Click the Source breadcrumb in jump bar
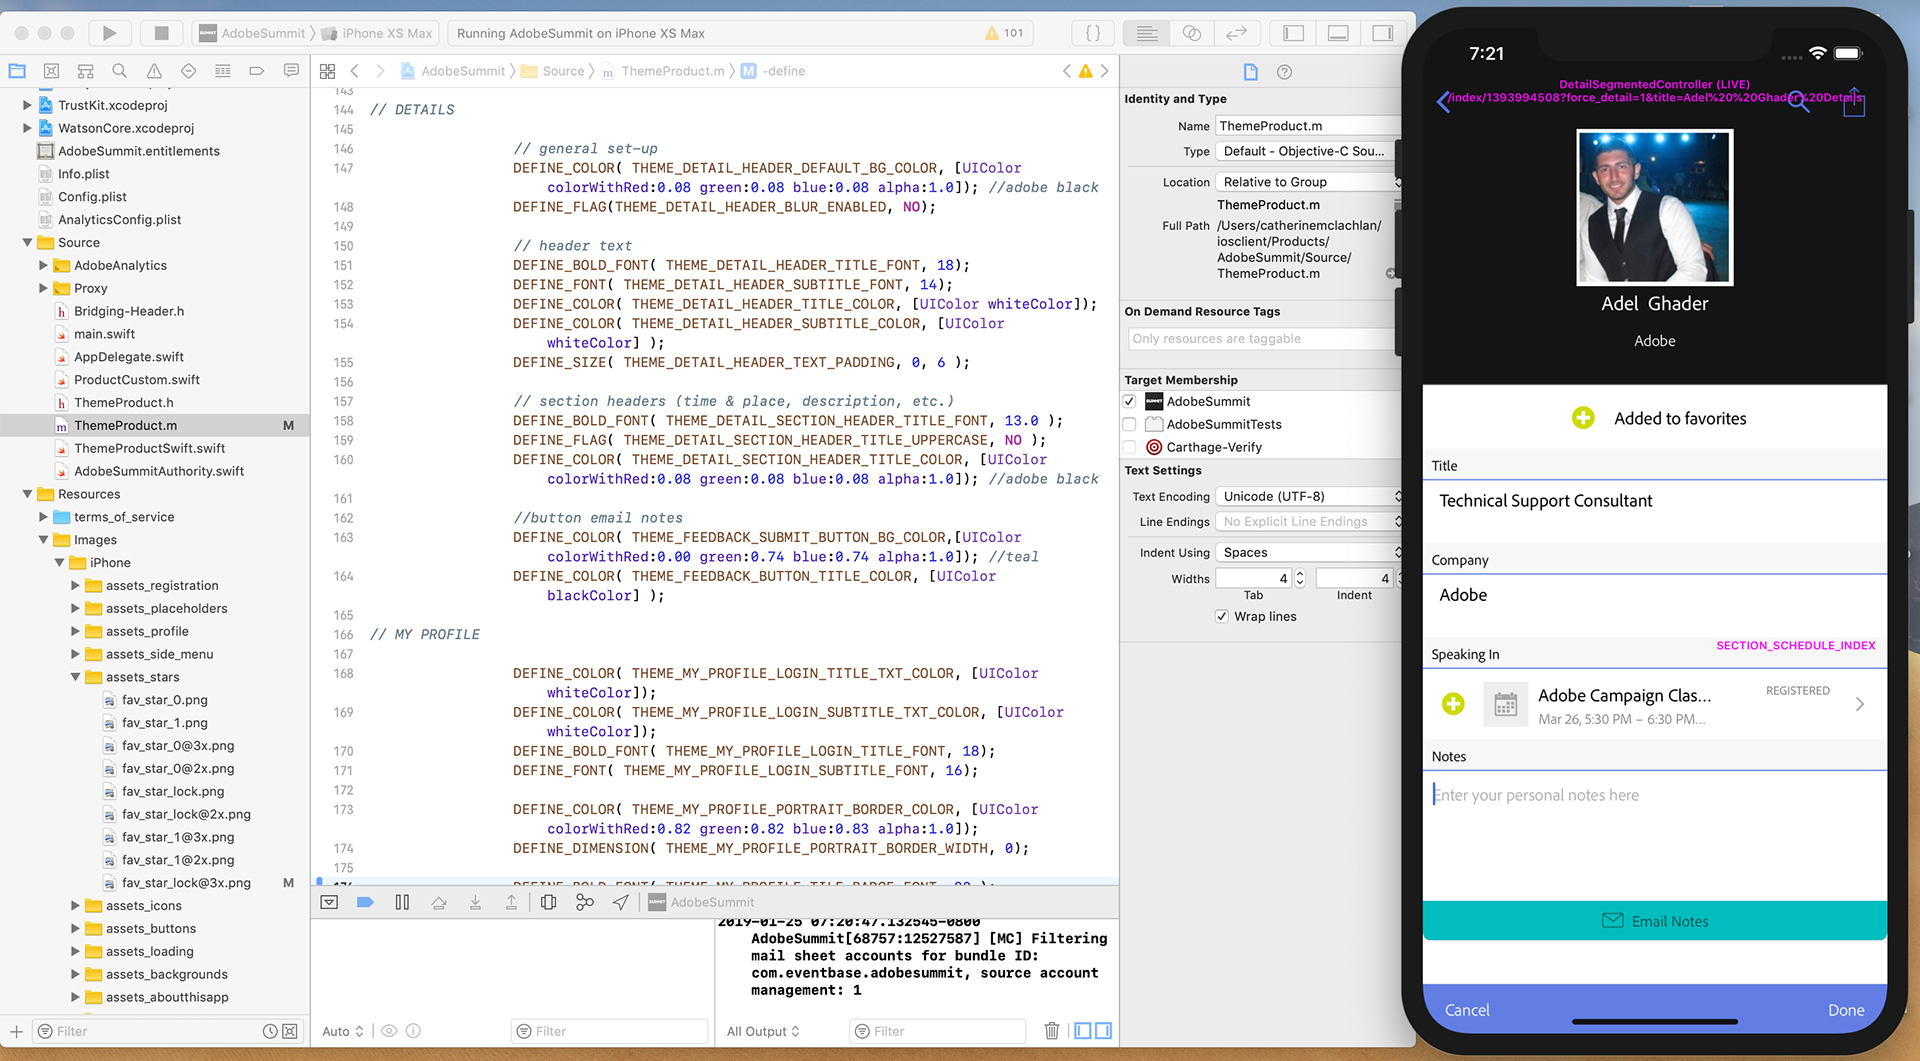Screen dimensions: 1920x1061 [x=563, y=71]
